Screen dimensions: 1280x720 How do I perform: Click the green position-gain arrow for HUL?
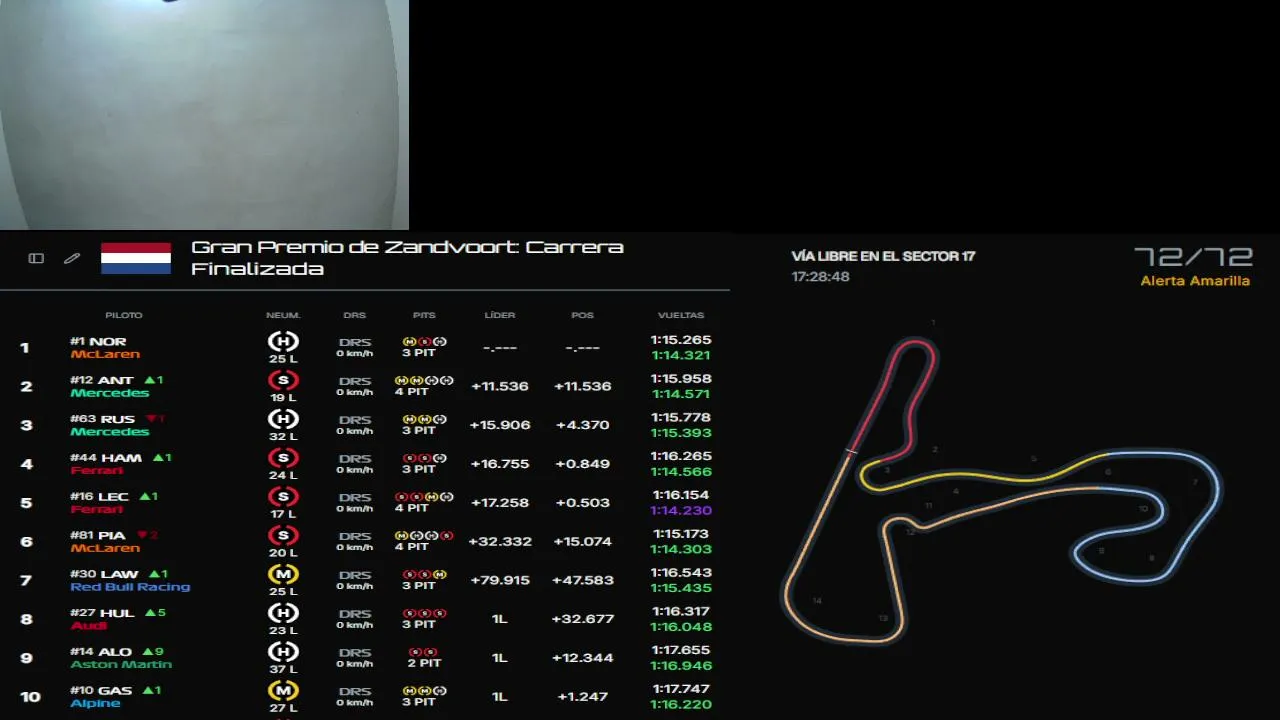coord(149,612)
